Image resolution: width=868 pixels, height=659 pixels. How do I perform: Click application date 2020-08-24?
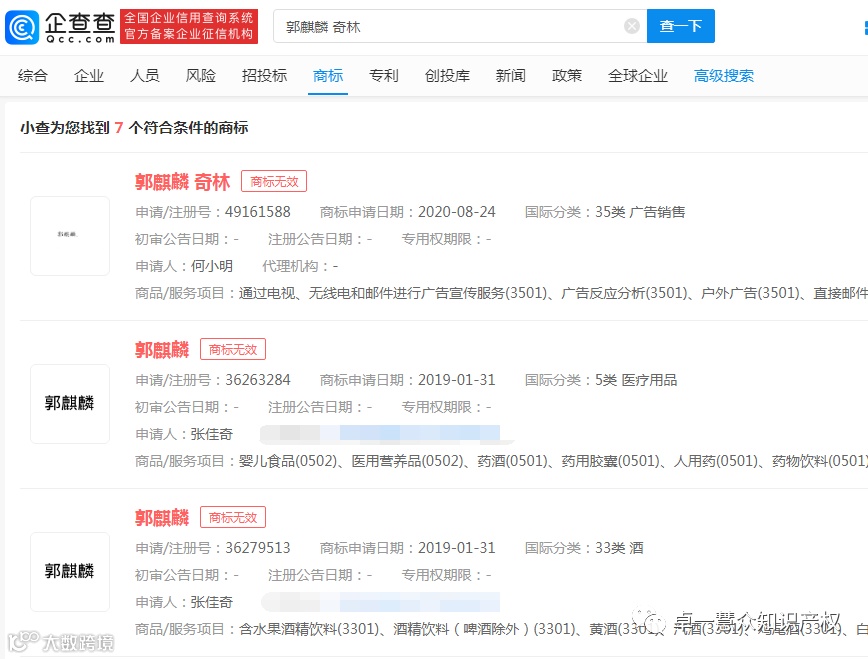(x=457, y=212)
